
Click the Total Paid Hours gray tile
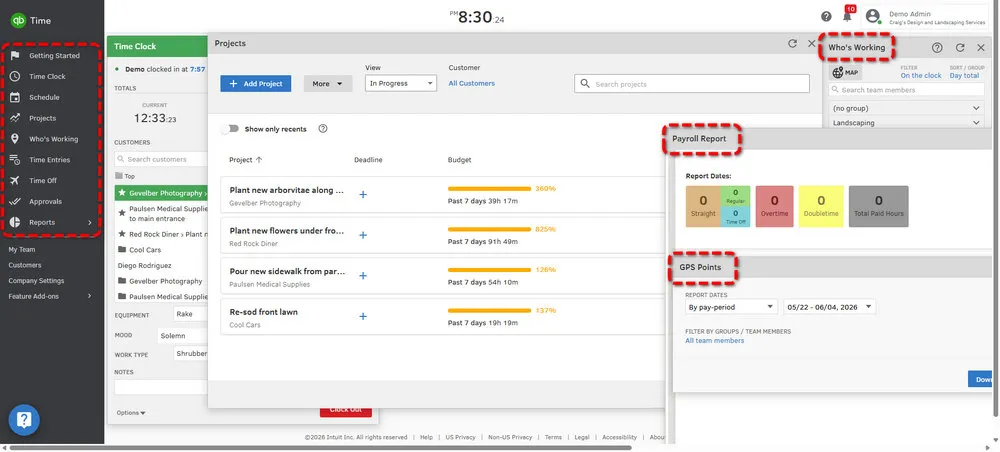pos(879,207)
